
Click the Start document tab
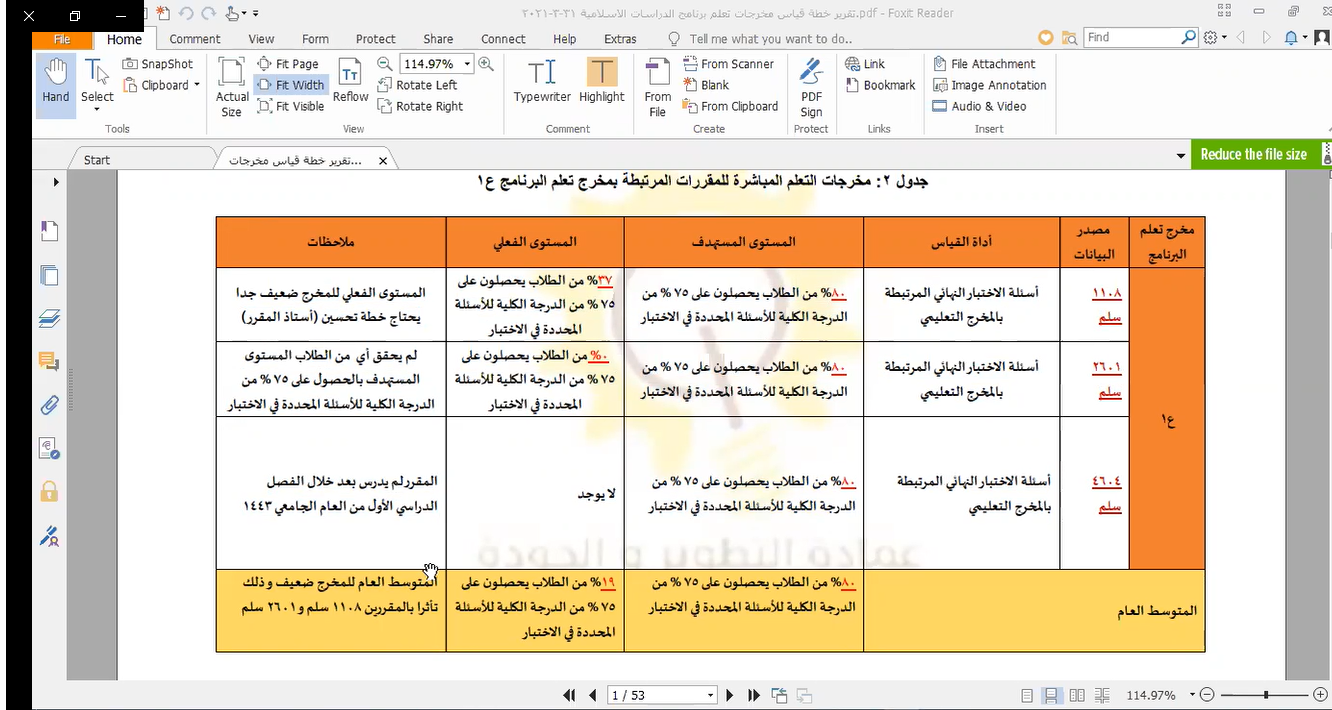pos(97,160)
